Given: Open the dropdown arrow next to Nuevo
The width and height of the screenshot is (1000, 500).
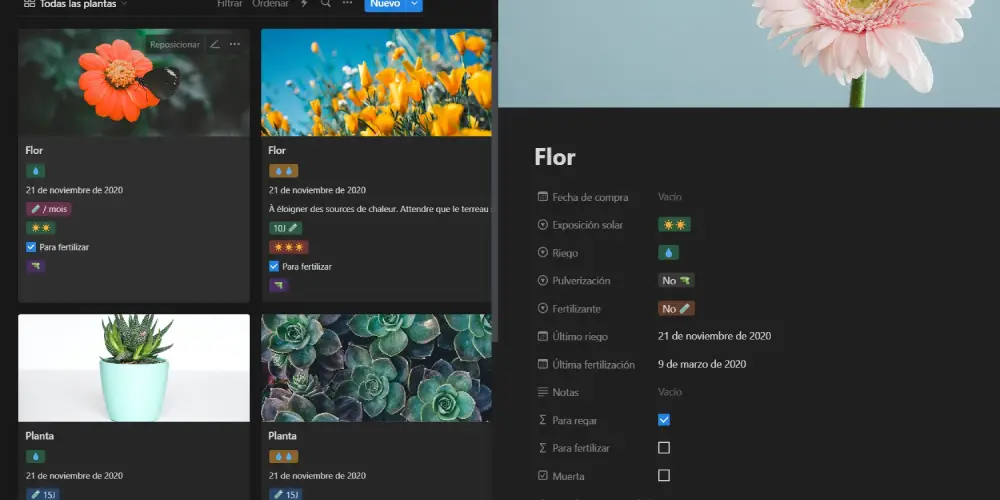Looking at the screenshot, I should (415, 4).
